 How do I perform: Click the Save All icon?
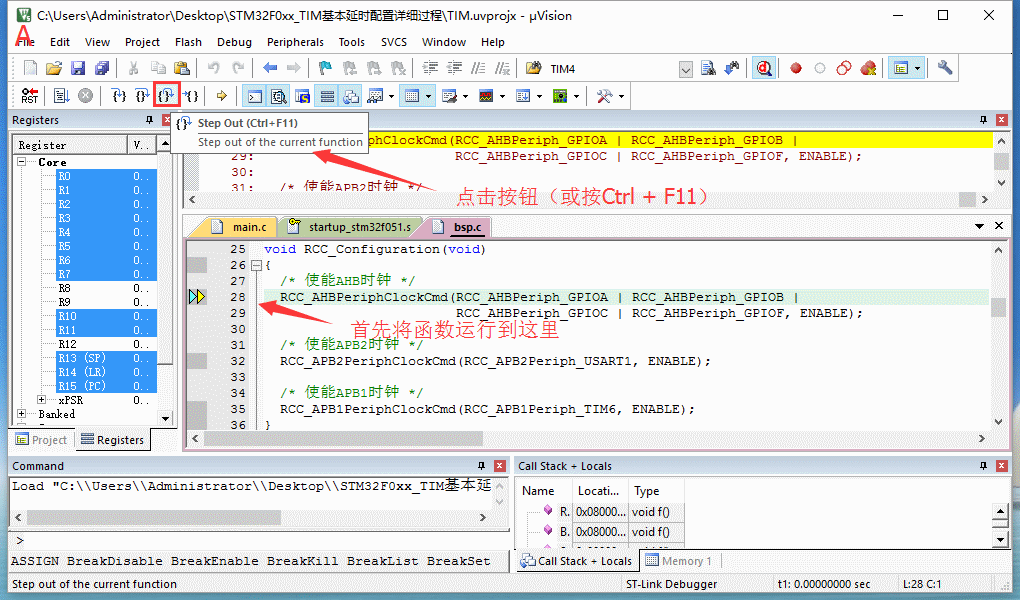coord(102,68)
